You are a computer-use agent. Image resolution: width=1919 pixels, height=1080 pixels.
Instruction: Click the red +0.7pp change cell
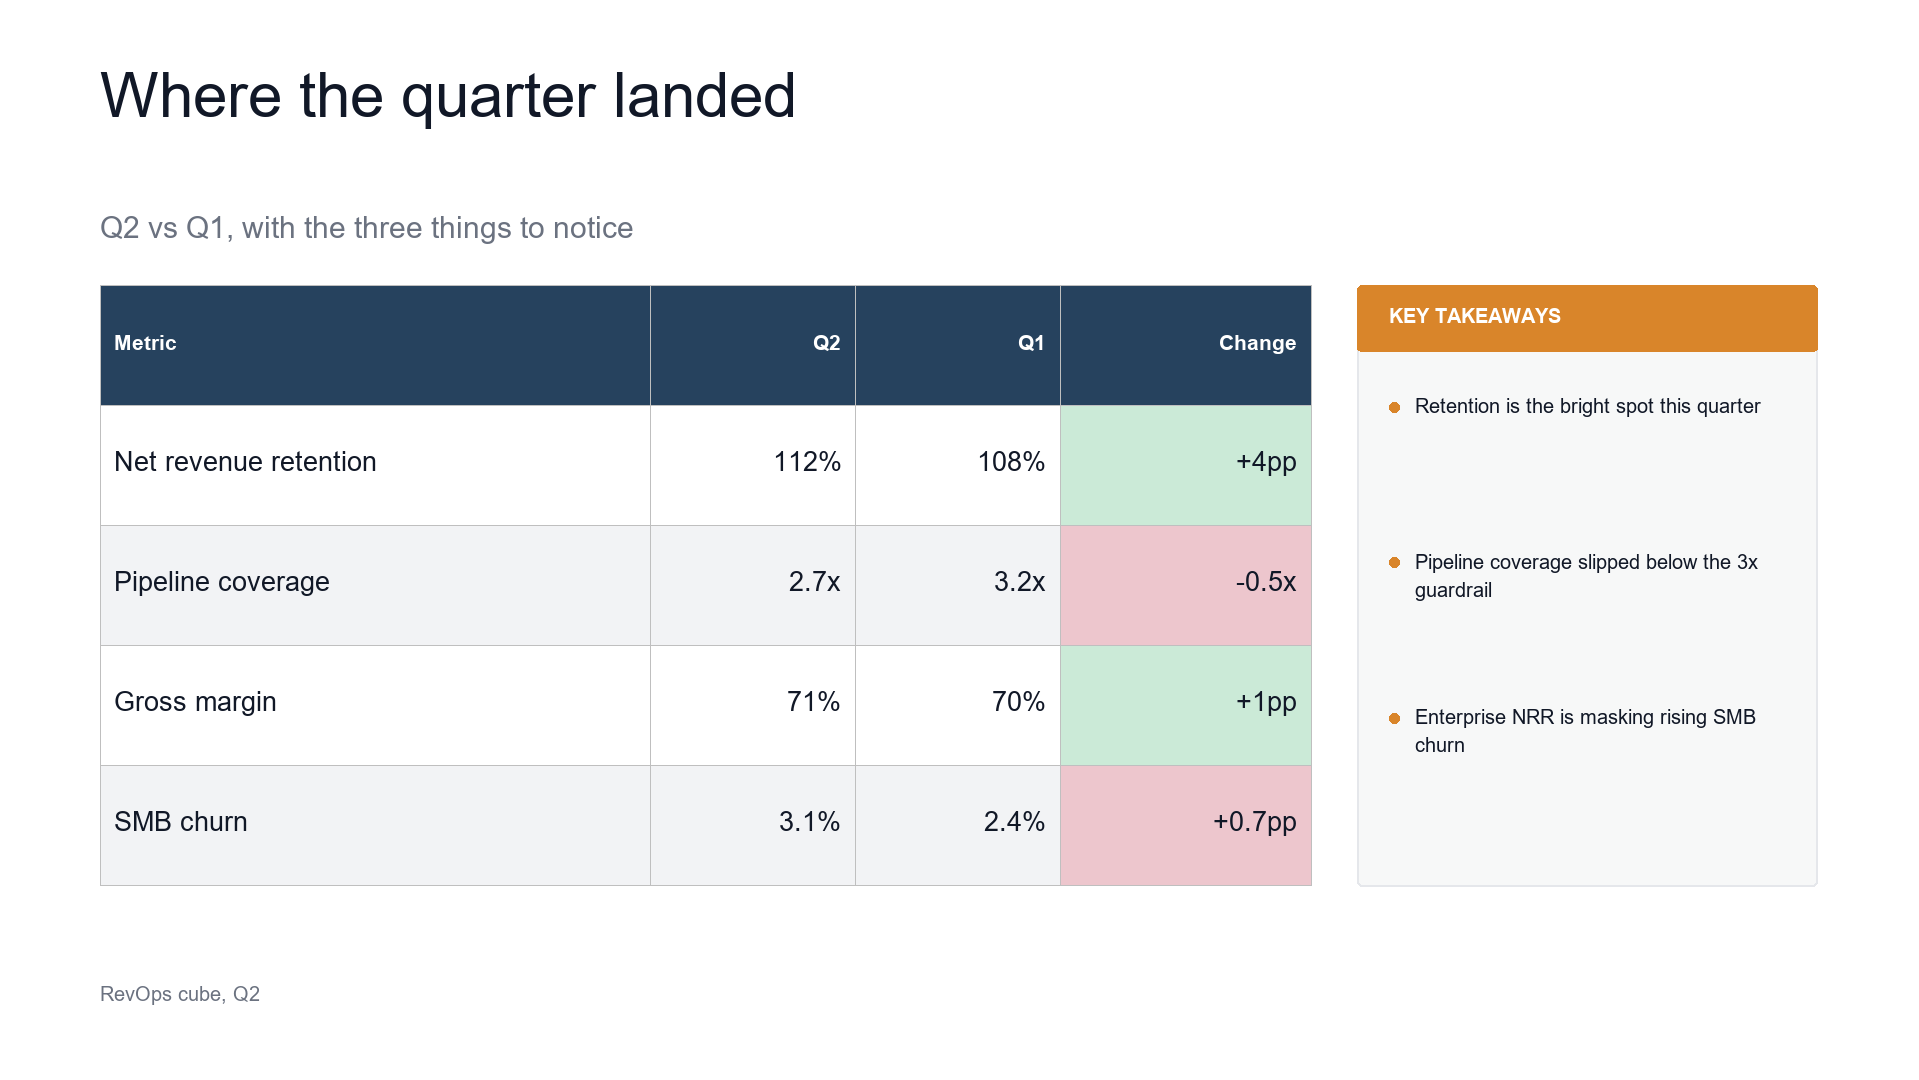pos(1186,825)
